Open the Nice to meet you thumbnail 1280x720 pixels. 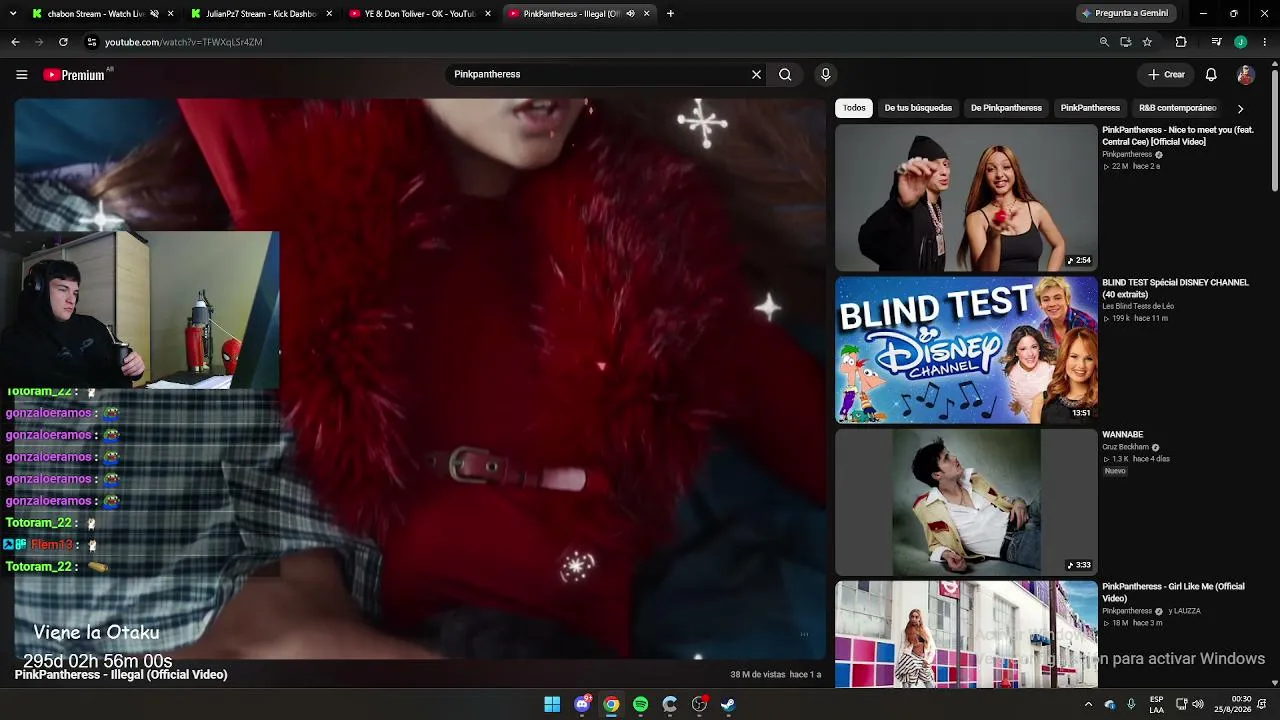point(966,198)
